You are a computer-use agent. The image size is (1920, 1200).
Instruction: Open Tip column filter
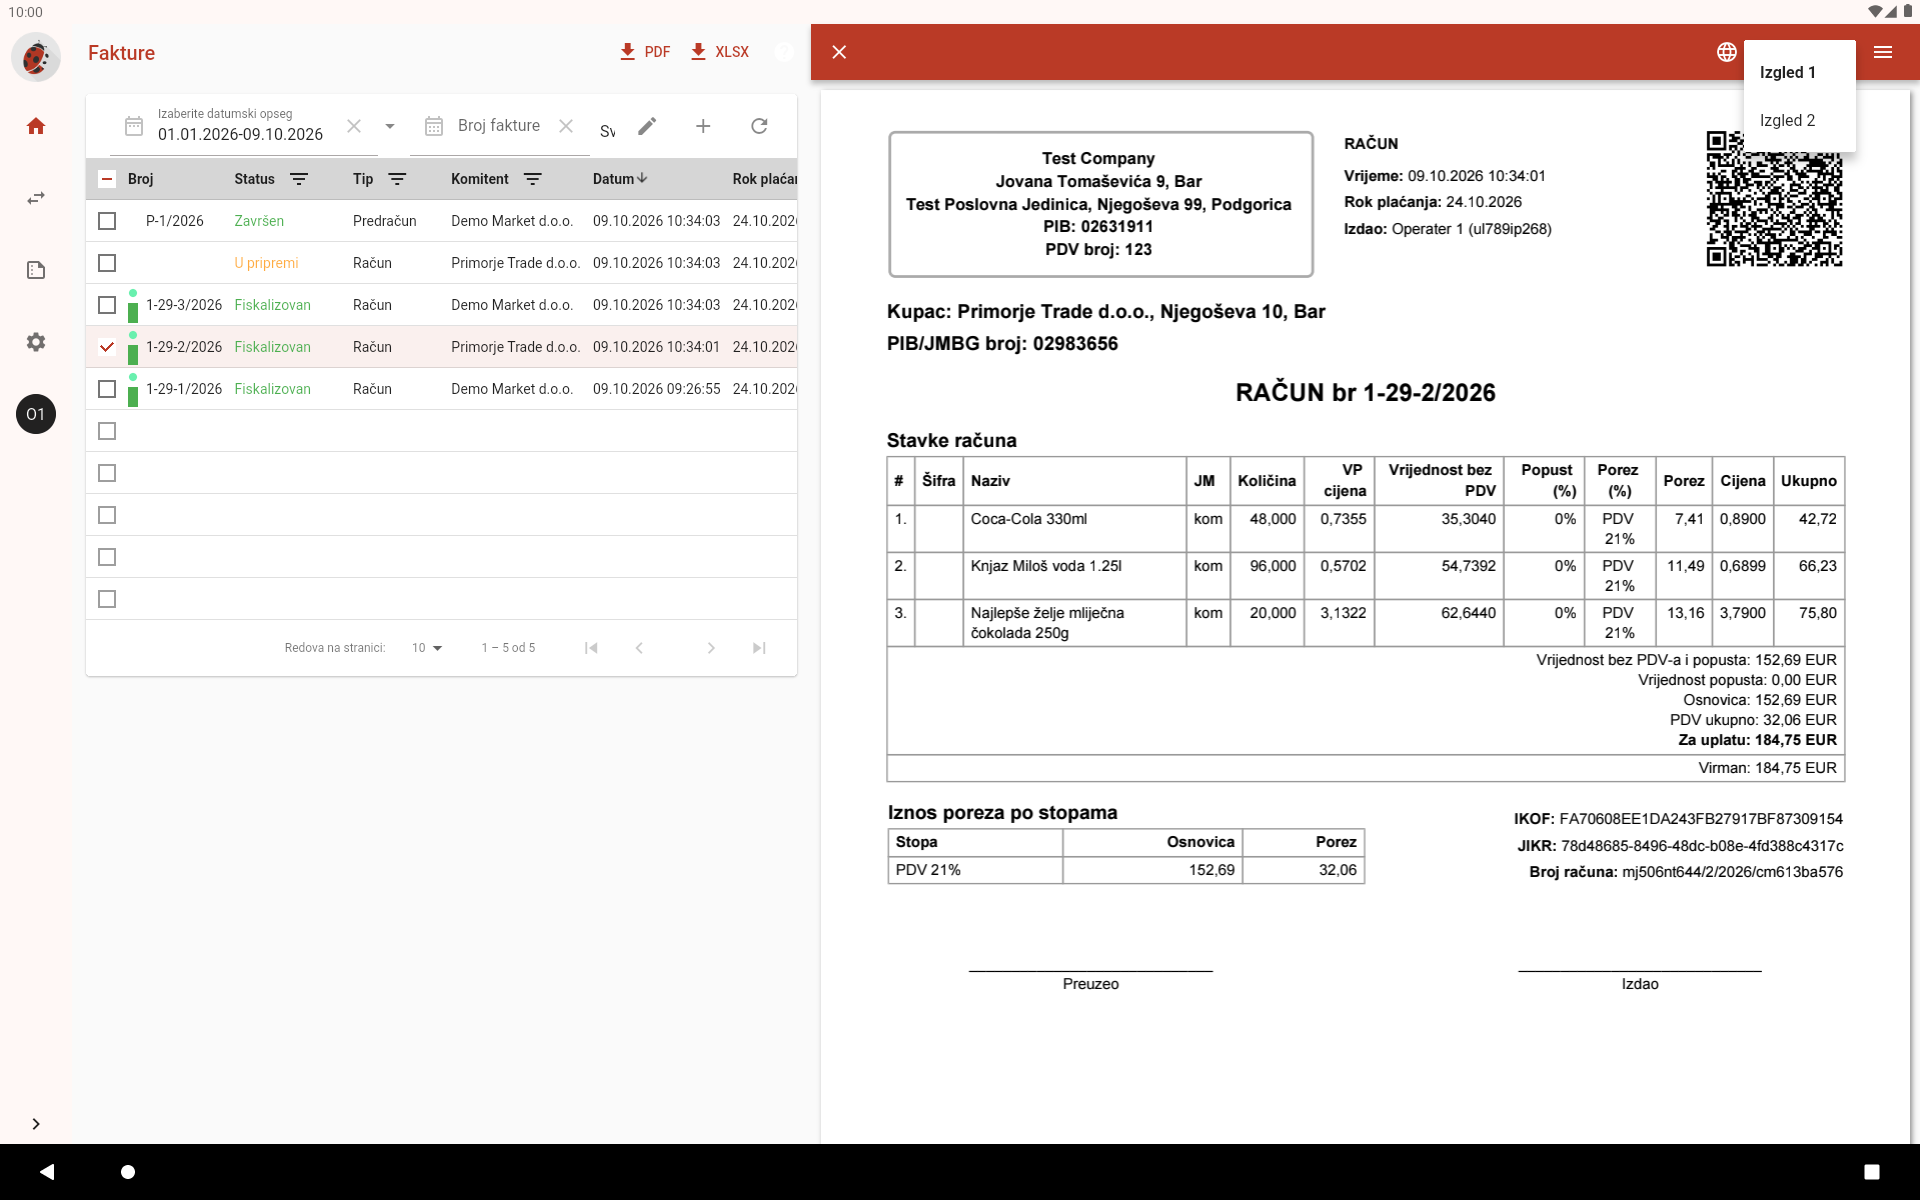[x=397, y=179]
